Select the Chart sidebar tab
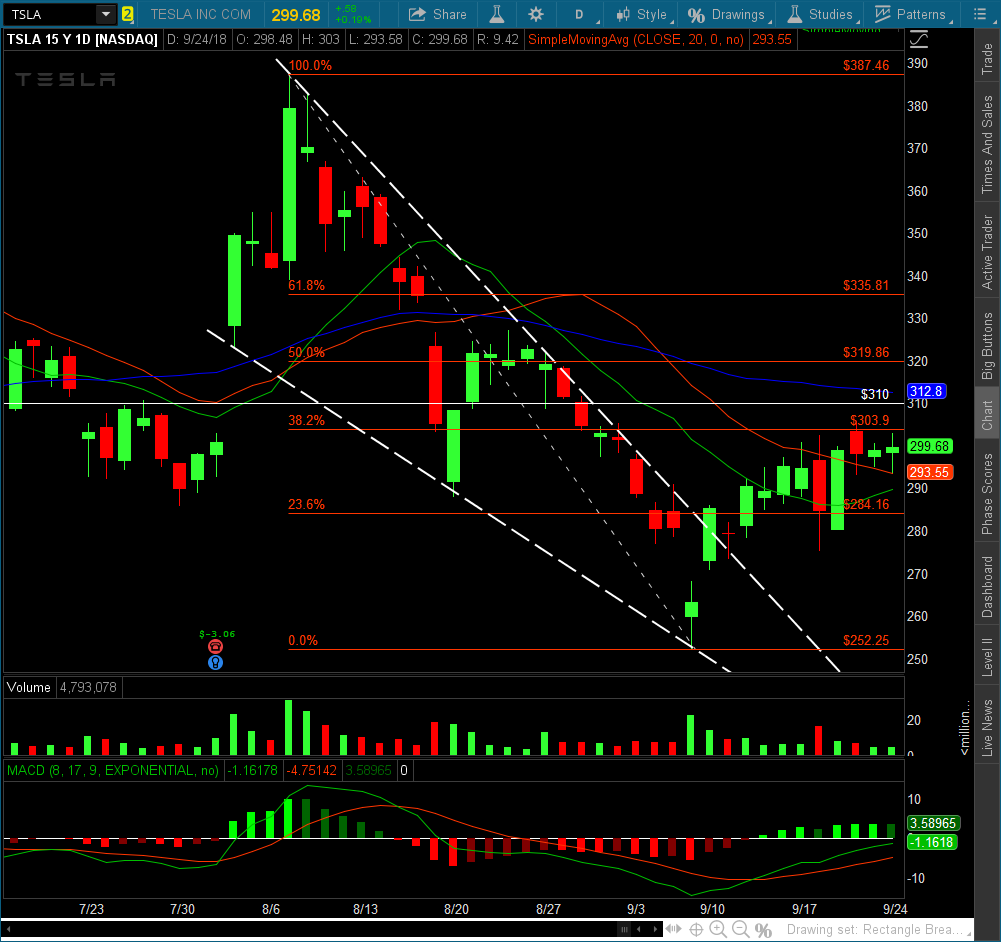1001x942 pixels. (x=988, y=415)
